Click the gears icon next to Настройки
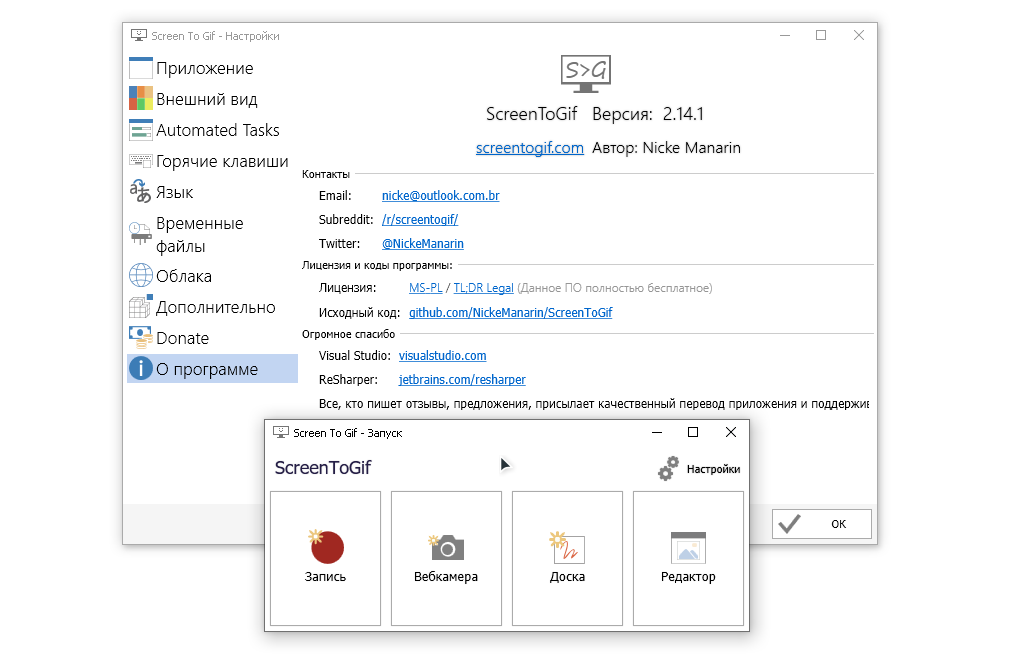Image resolution: width=1010 pixels, height=655 pixels. point(669,468)
